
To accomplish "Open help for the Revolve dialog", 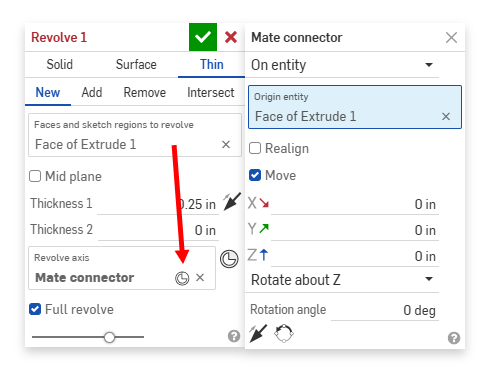I will [234, 336].
